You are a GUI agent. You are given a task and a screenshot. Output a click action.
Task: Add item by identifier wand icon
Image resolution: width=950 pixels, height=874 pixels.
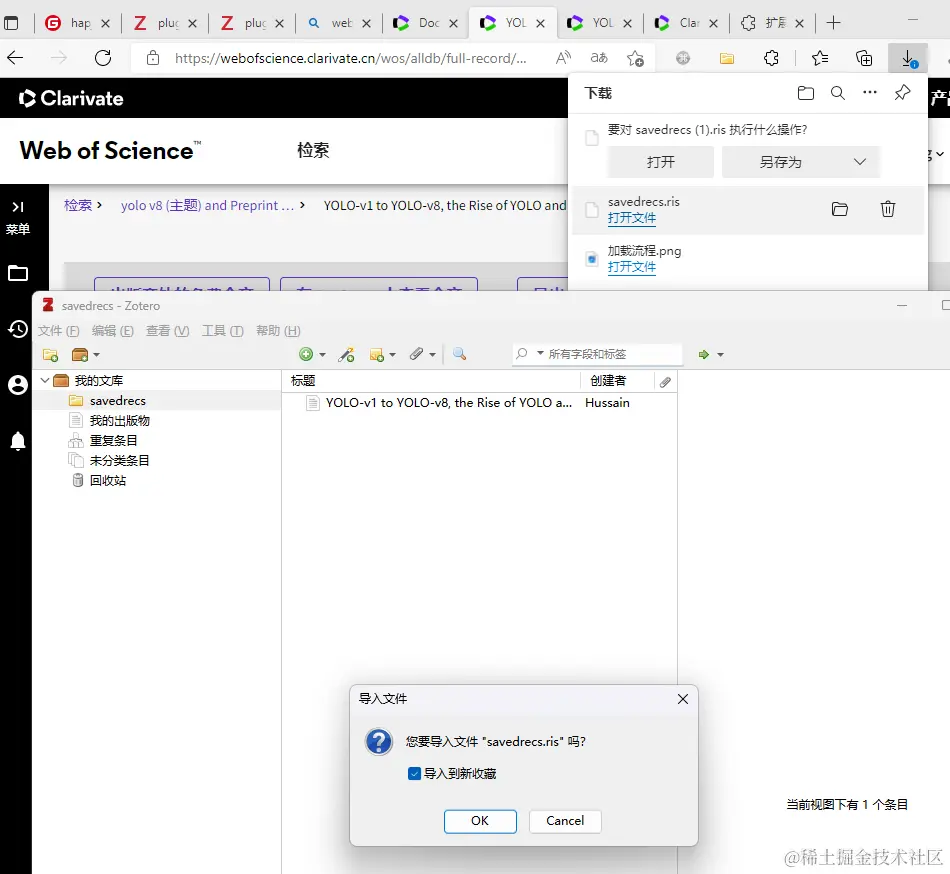coord(347,354)
